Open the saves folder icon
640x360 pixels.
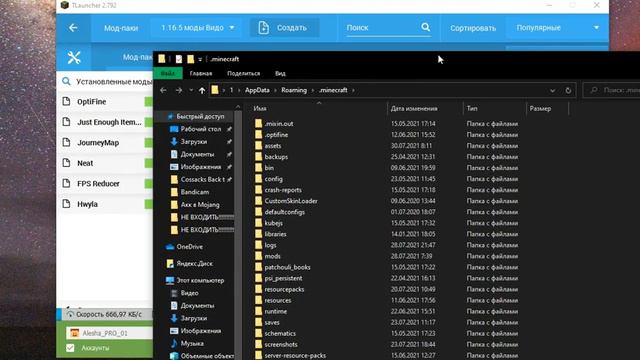pos(258,322)
